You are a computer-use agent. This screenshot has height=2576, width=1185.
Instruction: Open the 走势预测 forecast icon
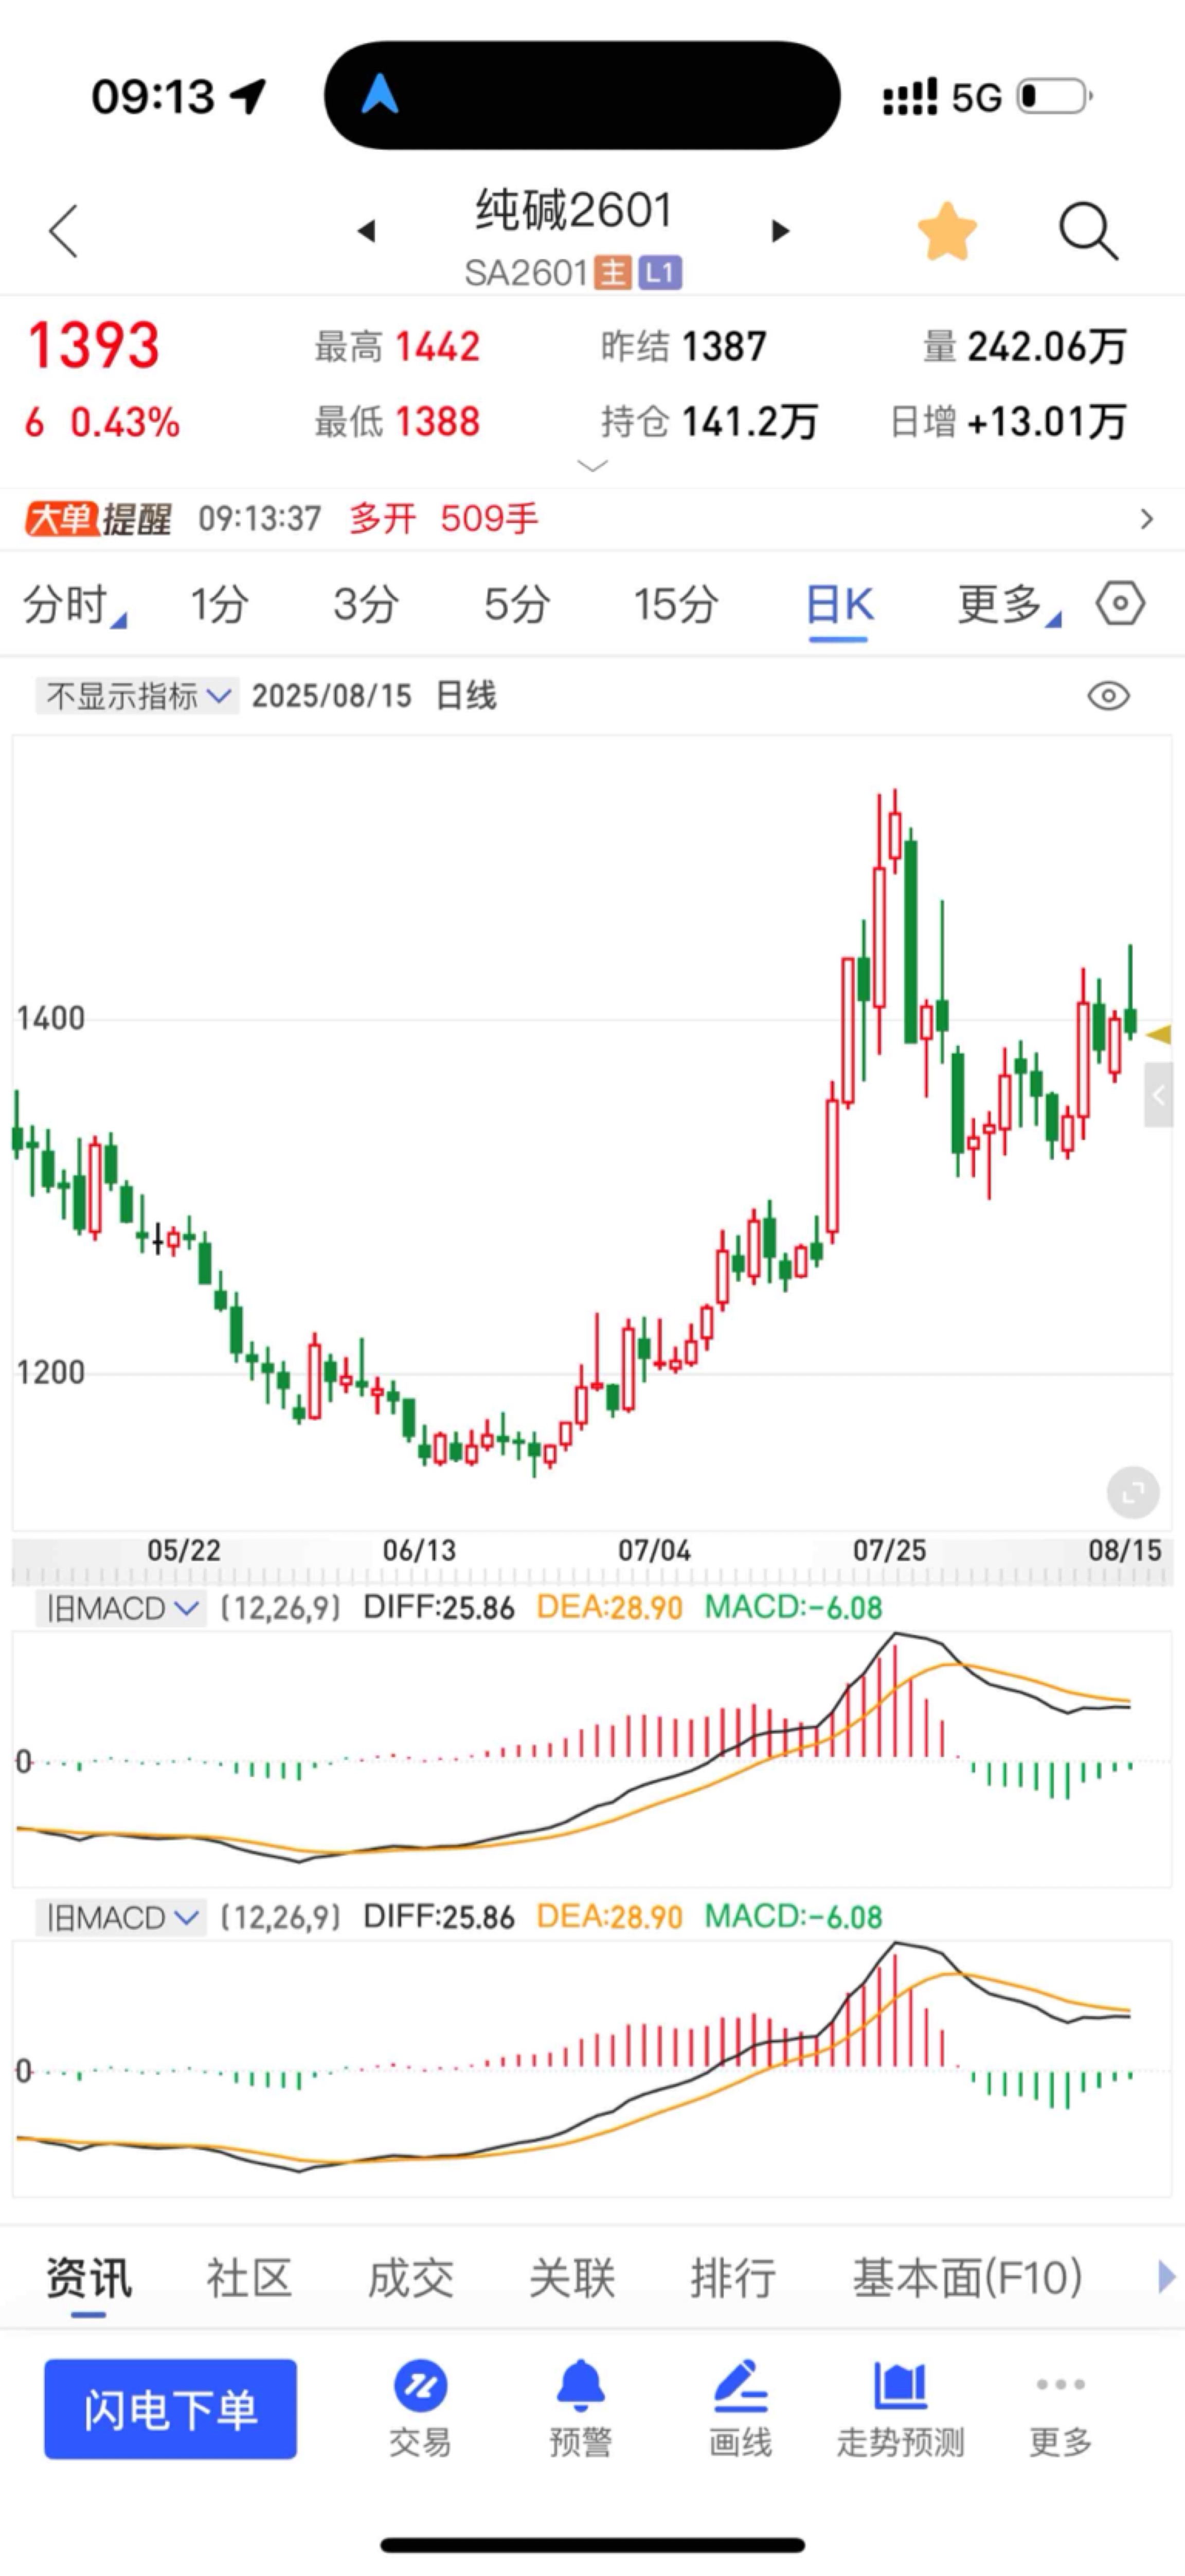pos(900,2408)
